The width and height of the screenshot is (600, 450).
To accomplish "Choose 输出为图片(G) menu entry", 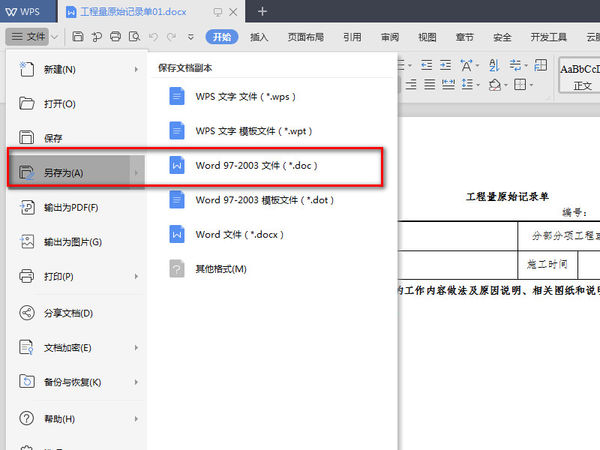I will click(x=77, y=242).
